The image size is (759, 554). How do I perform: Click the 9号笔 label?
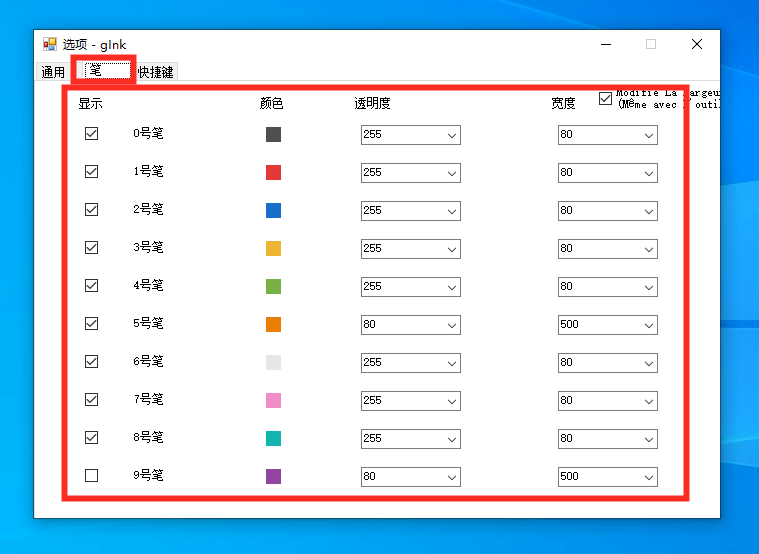[148, 476]
